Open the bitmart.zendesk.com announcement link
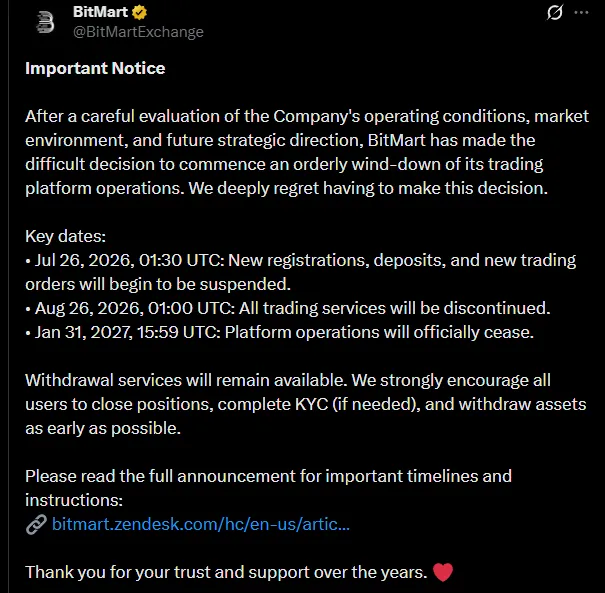Viewport: 605px width, 593px height. point(201,524)
